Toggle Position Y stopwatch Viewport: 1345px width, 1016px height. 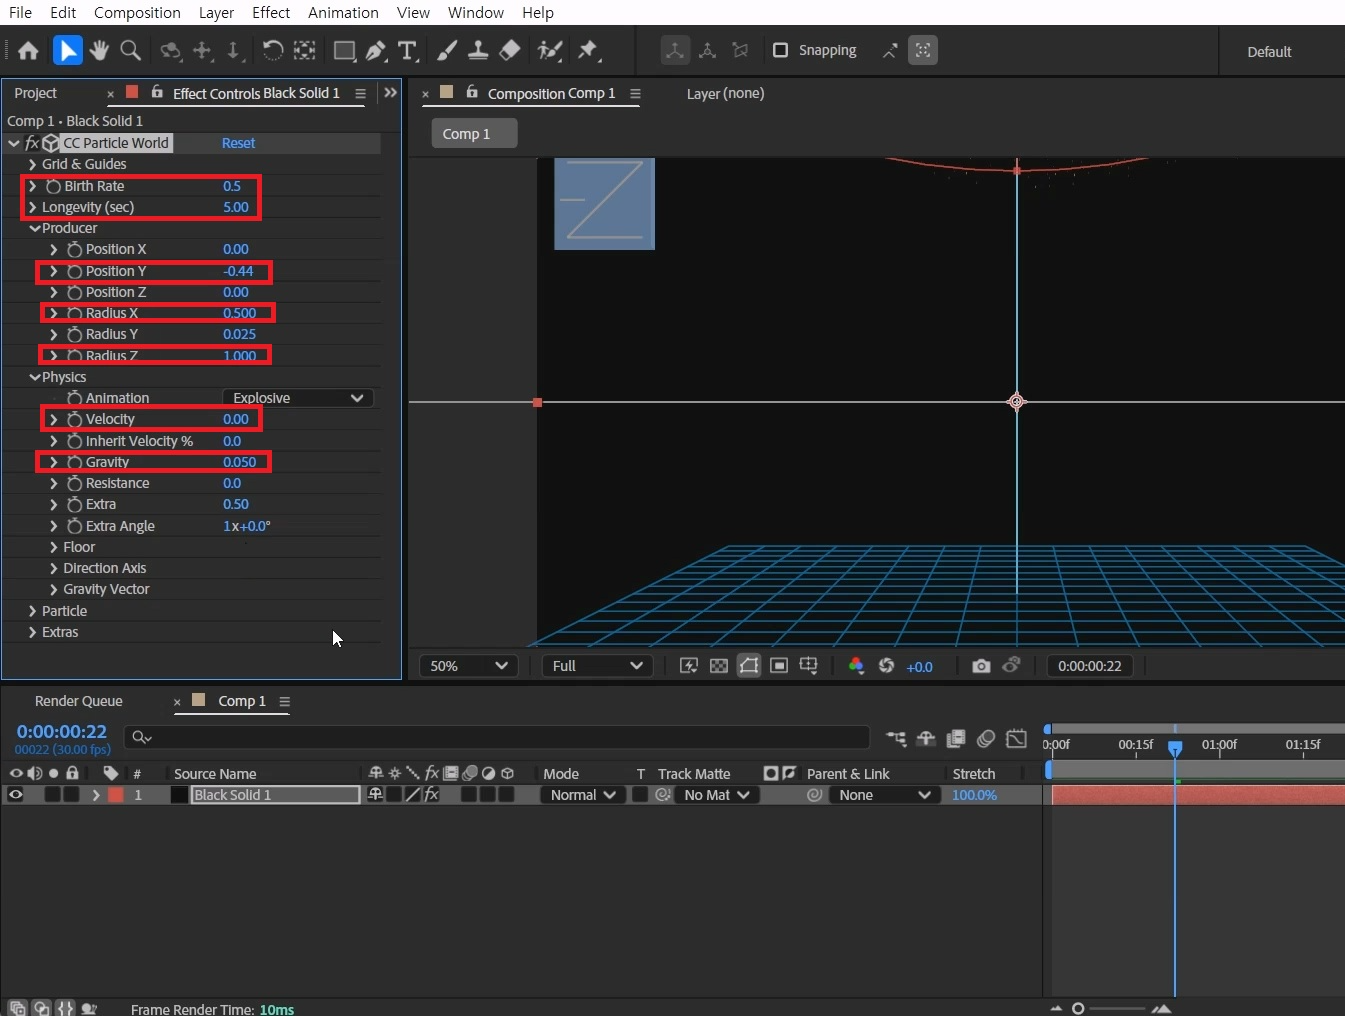(74, 271)
